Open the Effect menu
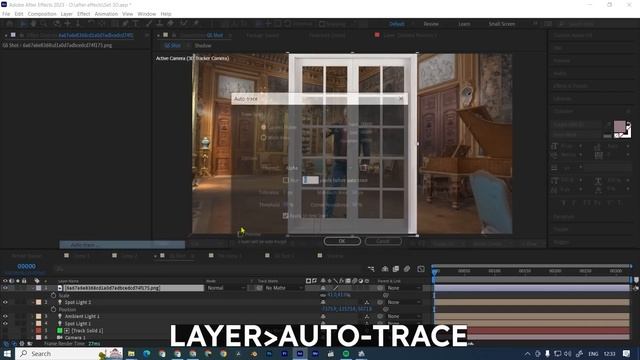This screenshot has height=360, width=640. point(83,14)
